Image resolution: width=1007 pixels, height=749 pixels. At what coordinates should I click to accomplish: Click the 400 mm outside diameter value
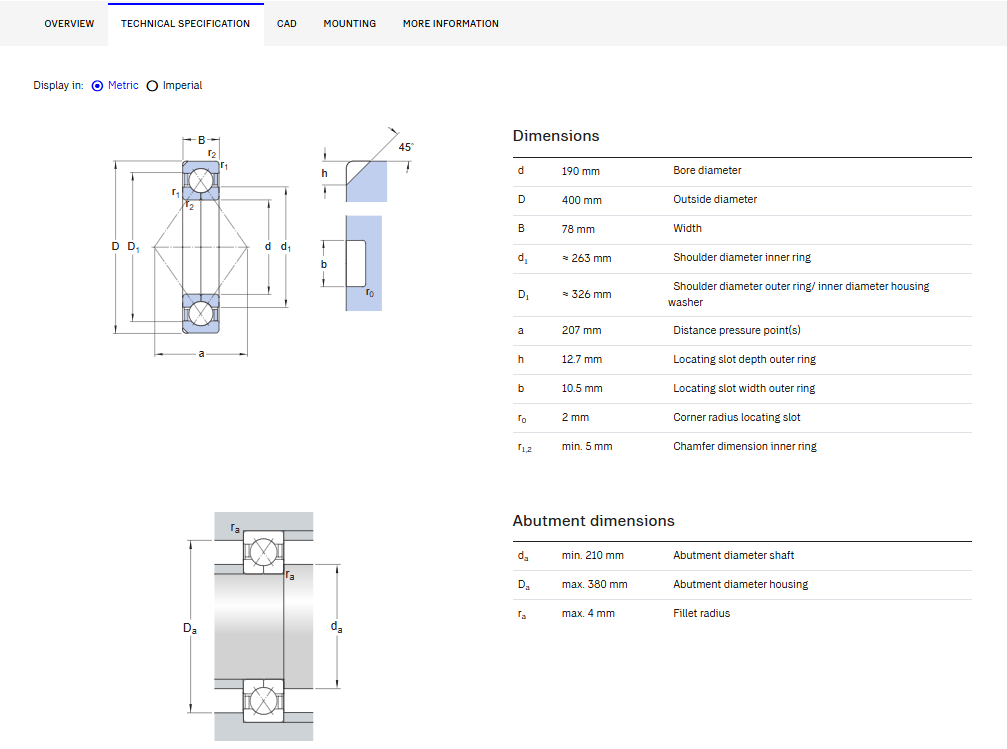pos(581,200)
